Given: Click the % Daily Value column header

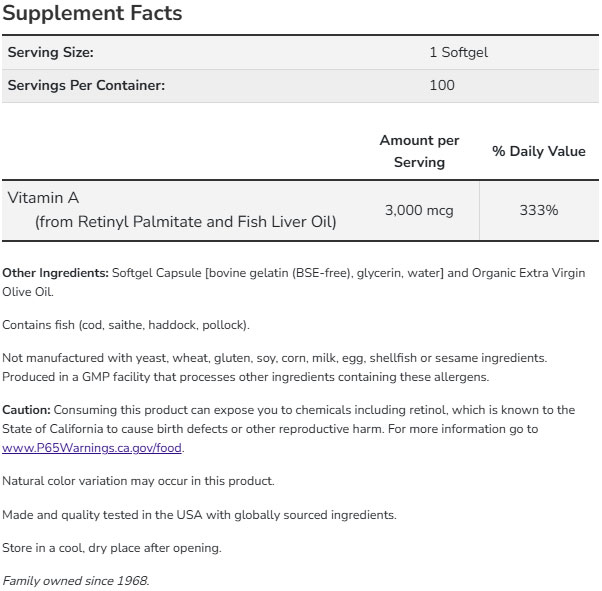Looking at the screenshot, I should tap(538, 151).
